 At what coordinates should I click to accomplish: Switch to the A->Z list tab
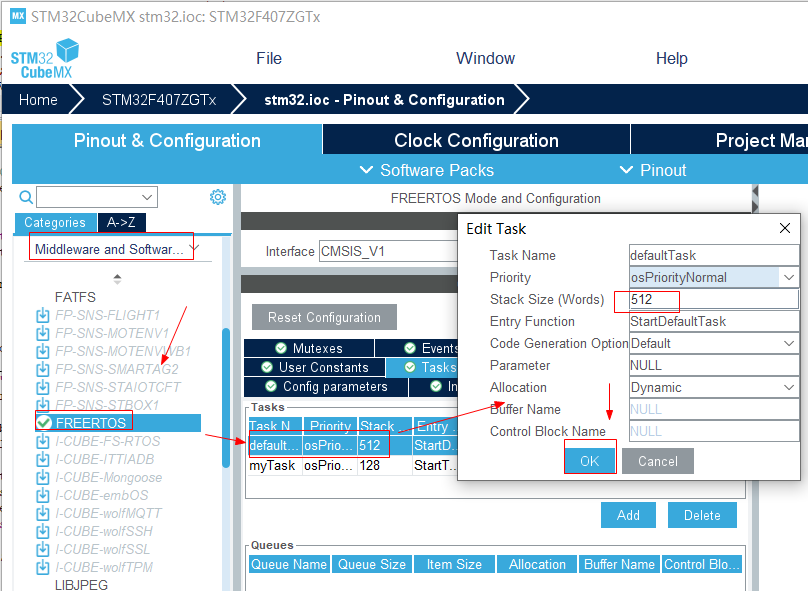coord(122,223)
